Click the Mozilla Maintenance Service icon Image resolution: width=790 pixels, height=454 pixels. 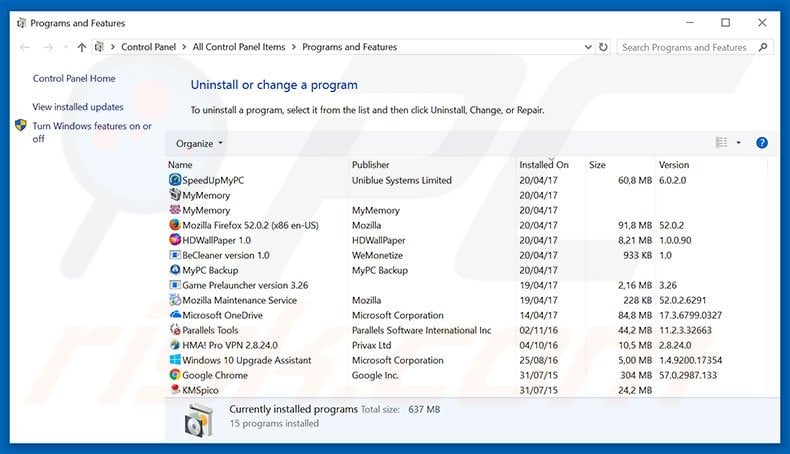click(175, 300)
